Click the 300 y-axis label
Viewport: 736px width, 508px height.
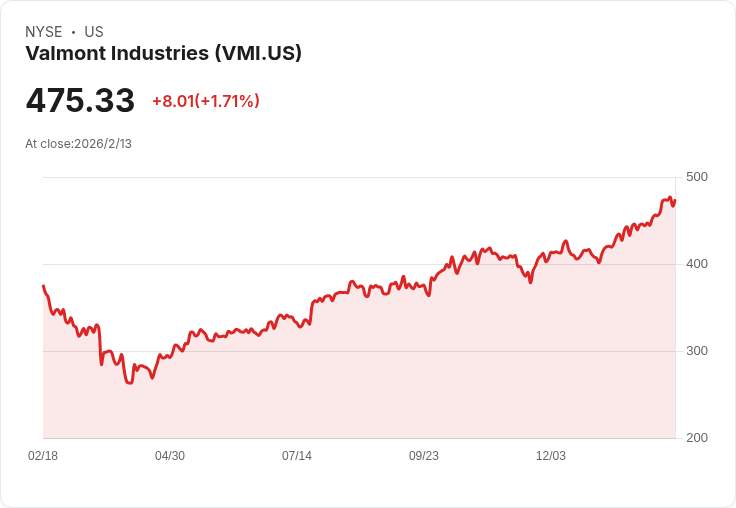tap(697, 351)
